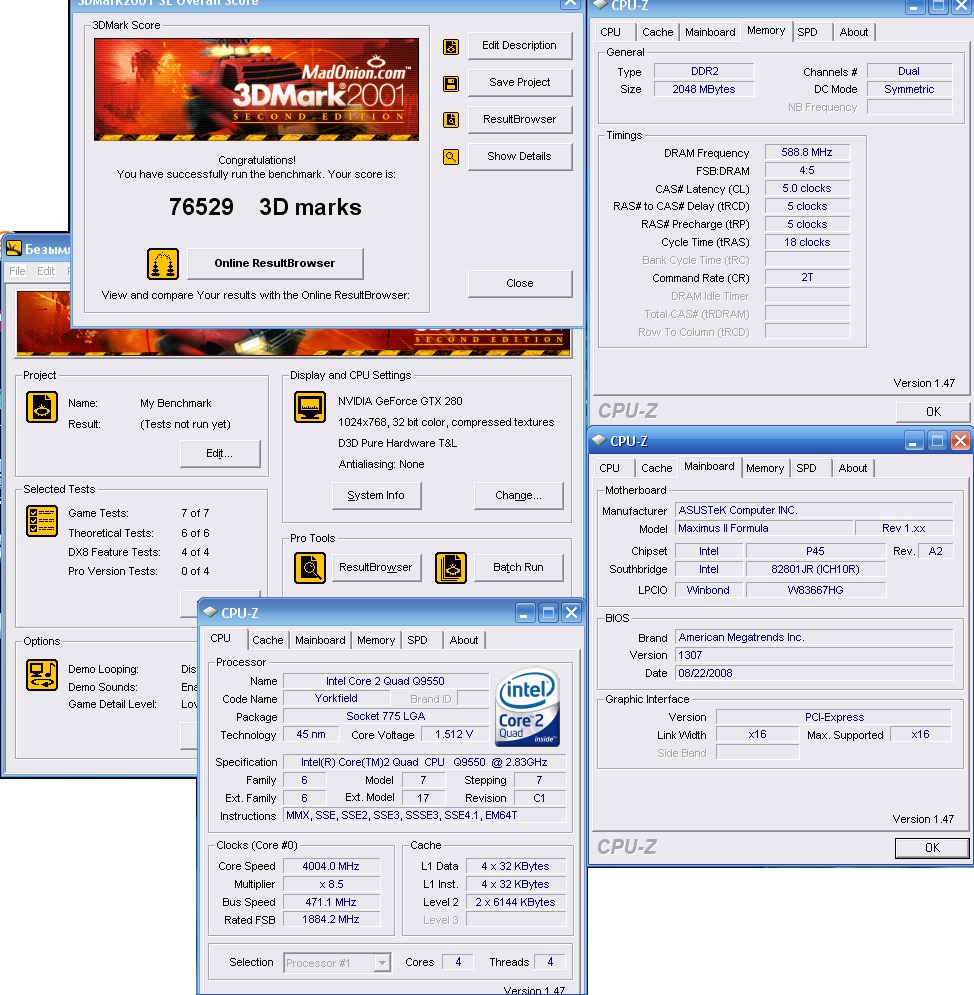This screenshot has width=974, height=995.
Task: Click the Save Project floppy icon
Action: (x=451, y=83)
